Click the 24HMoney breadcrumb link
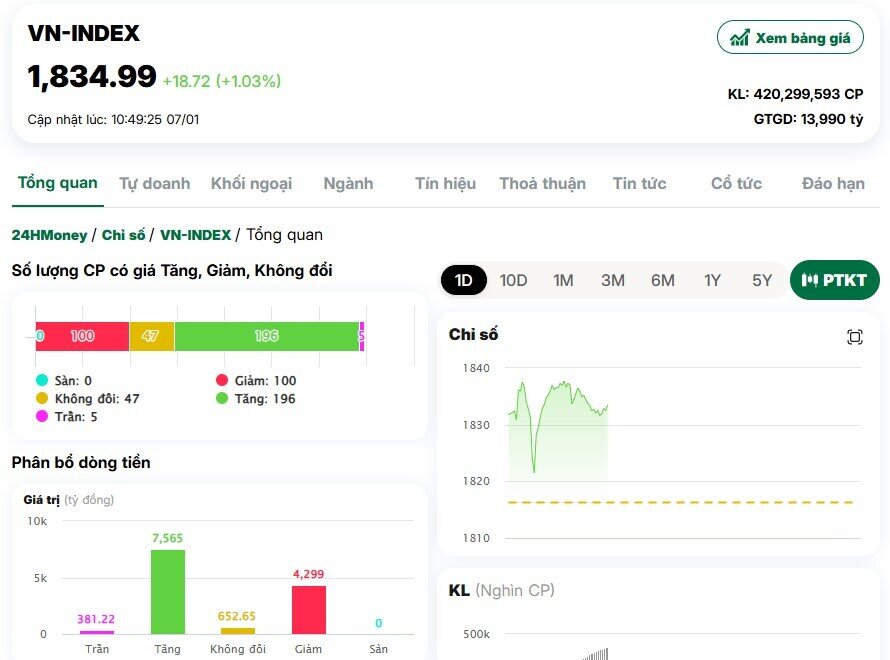 pyautogui.click(x=51, y=234)
